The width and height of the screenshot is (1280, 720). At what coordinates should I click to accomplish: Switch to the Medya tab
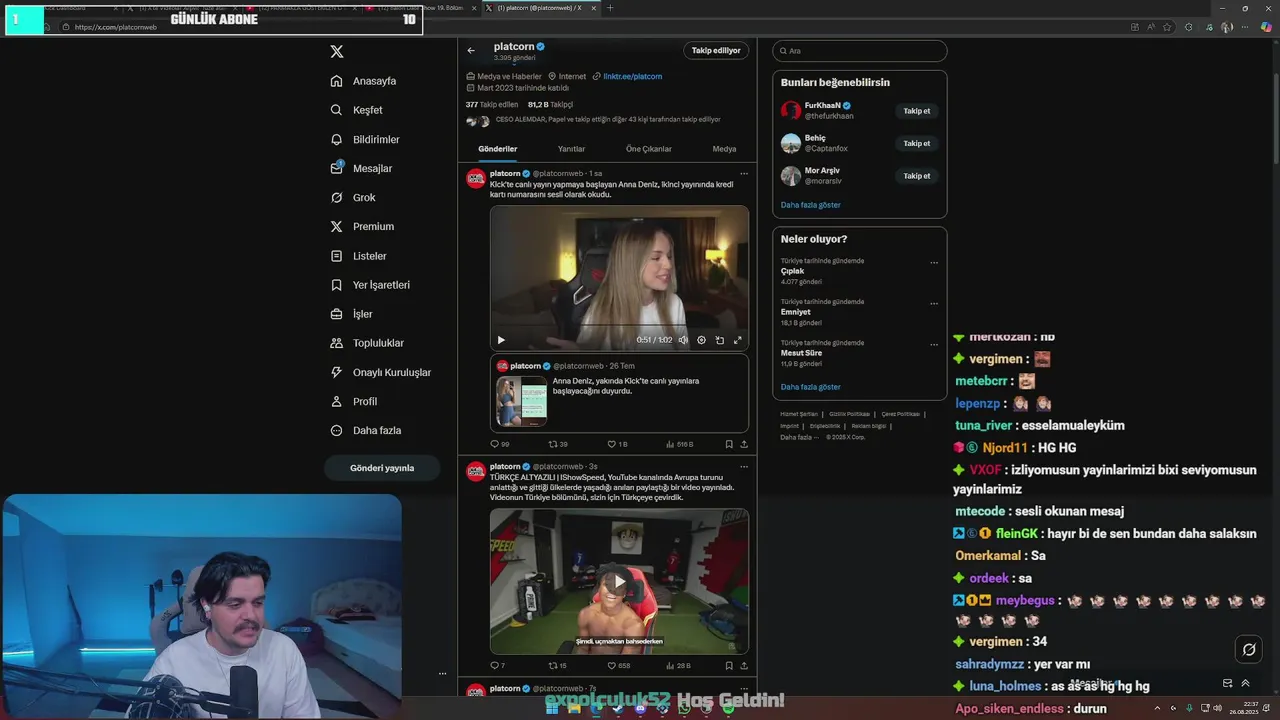(724, 149)
